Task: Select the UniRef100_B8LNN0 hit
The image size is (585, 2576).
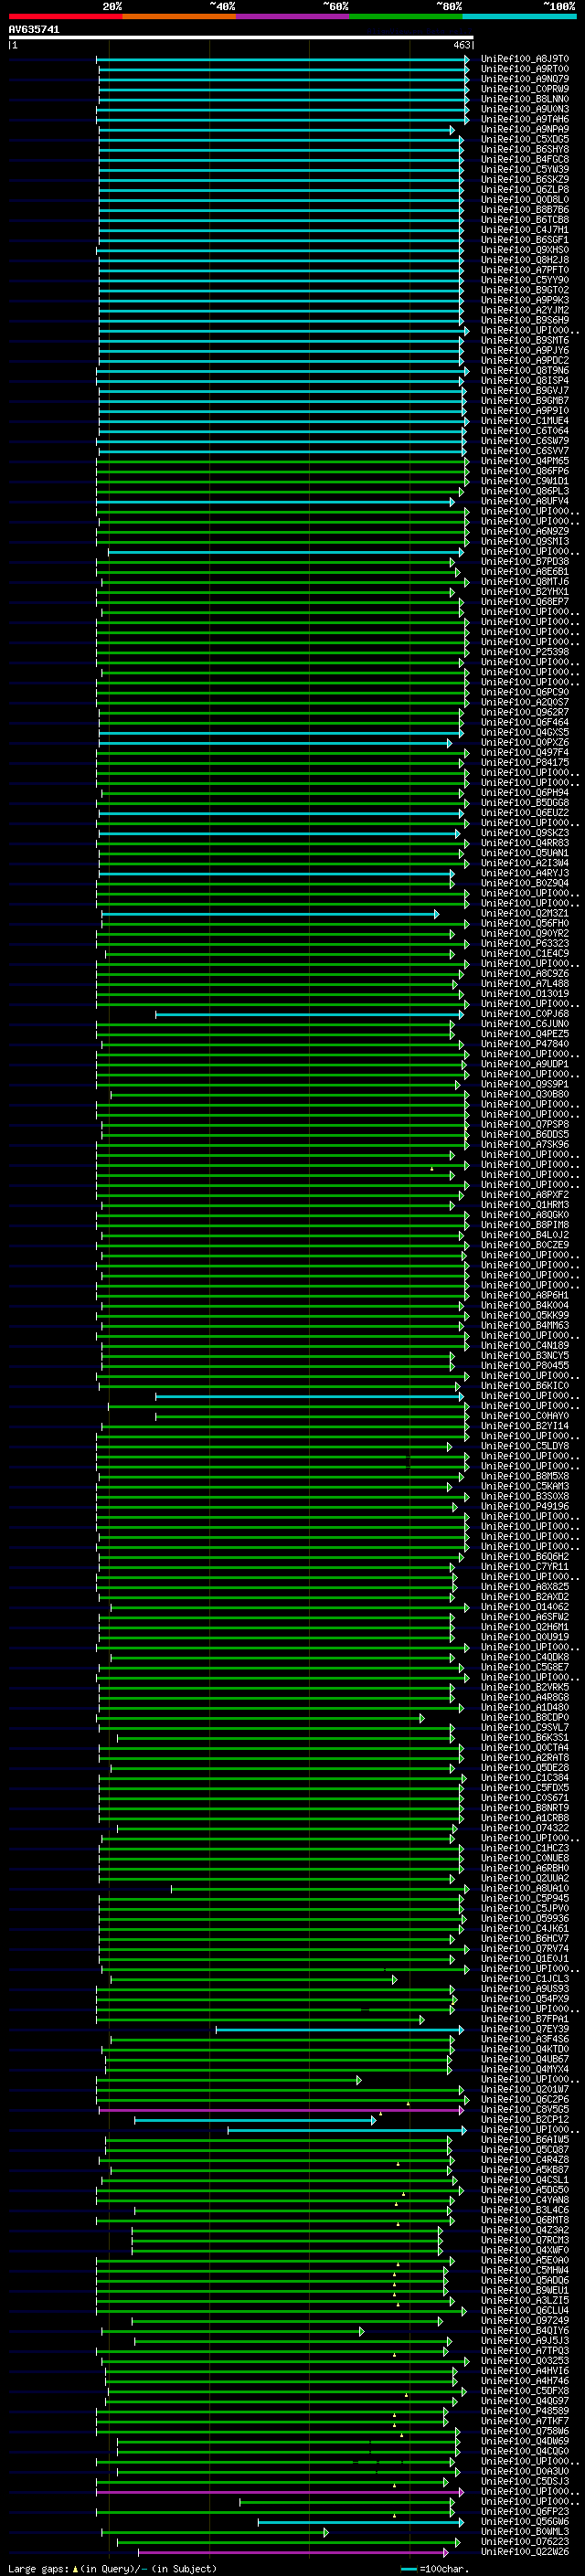Action: click(525, 99)
